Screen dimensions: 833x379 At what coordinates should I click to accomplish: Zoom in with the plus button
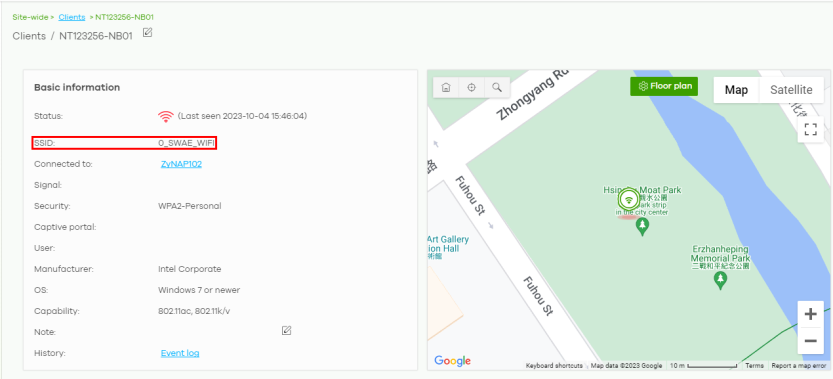(x=810, y=314)
